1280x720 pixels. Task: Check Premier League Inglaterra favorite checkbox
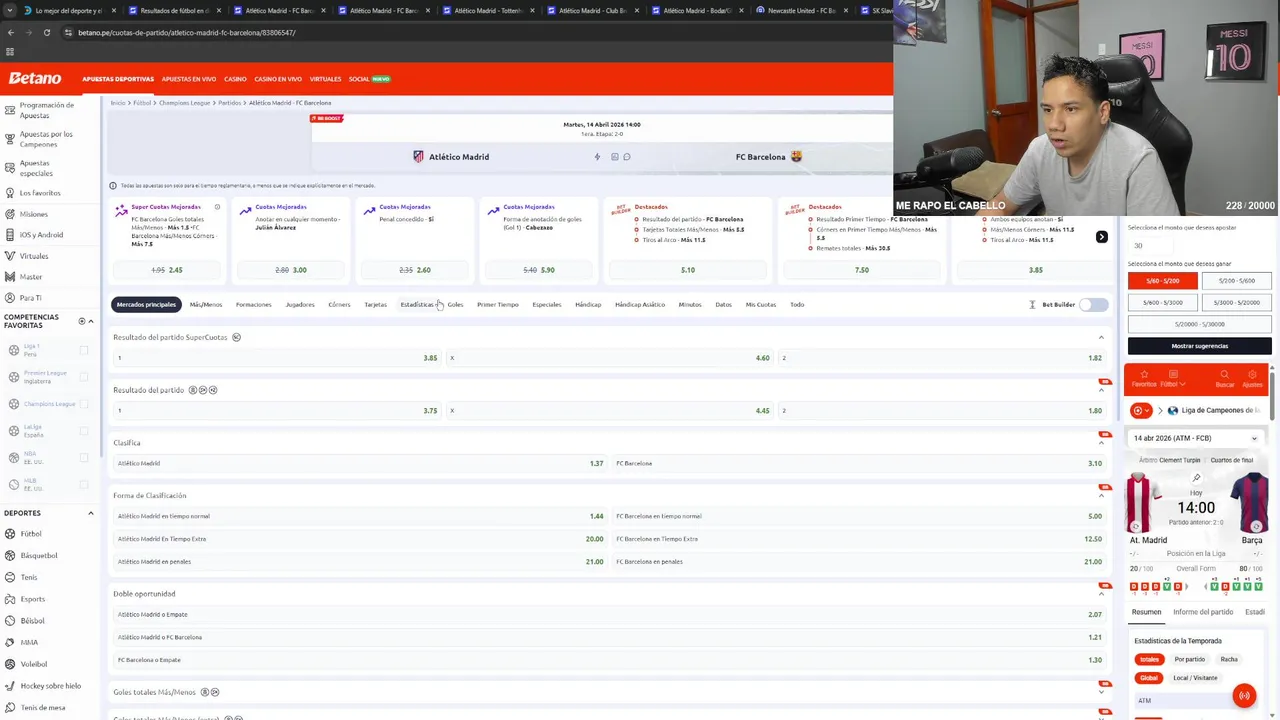click(x=84, y=377)
